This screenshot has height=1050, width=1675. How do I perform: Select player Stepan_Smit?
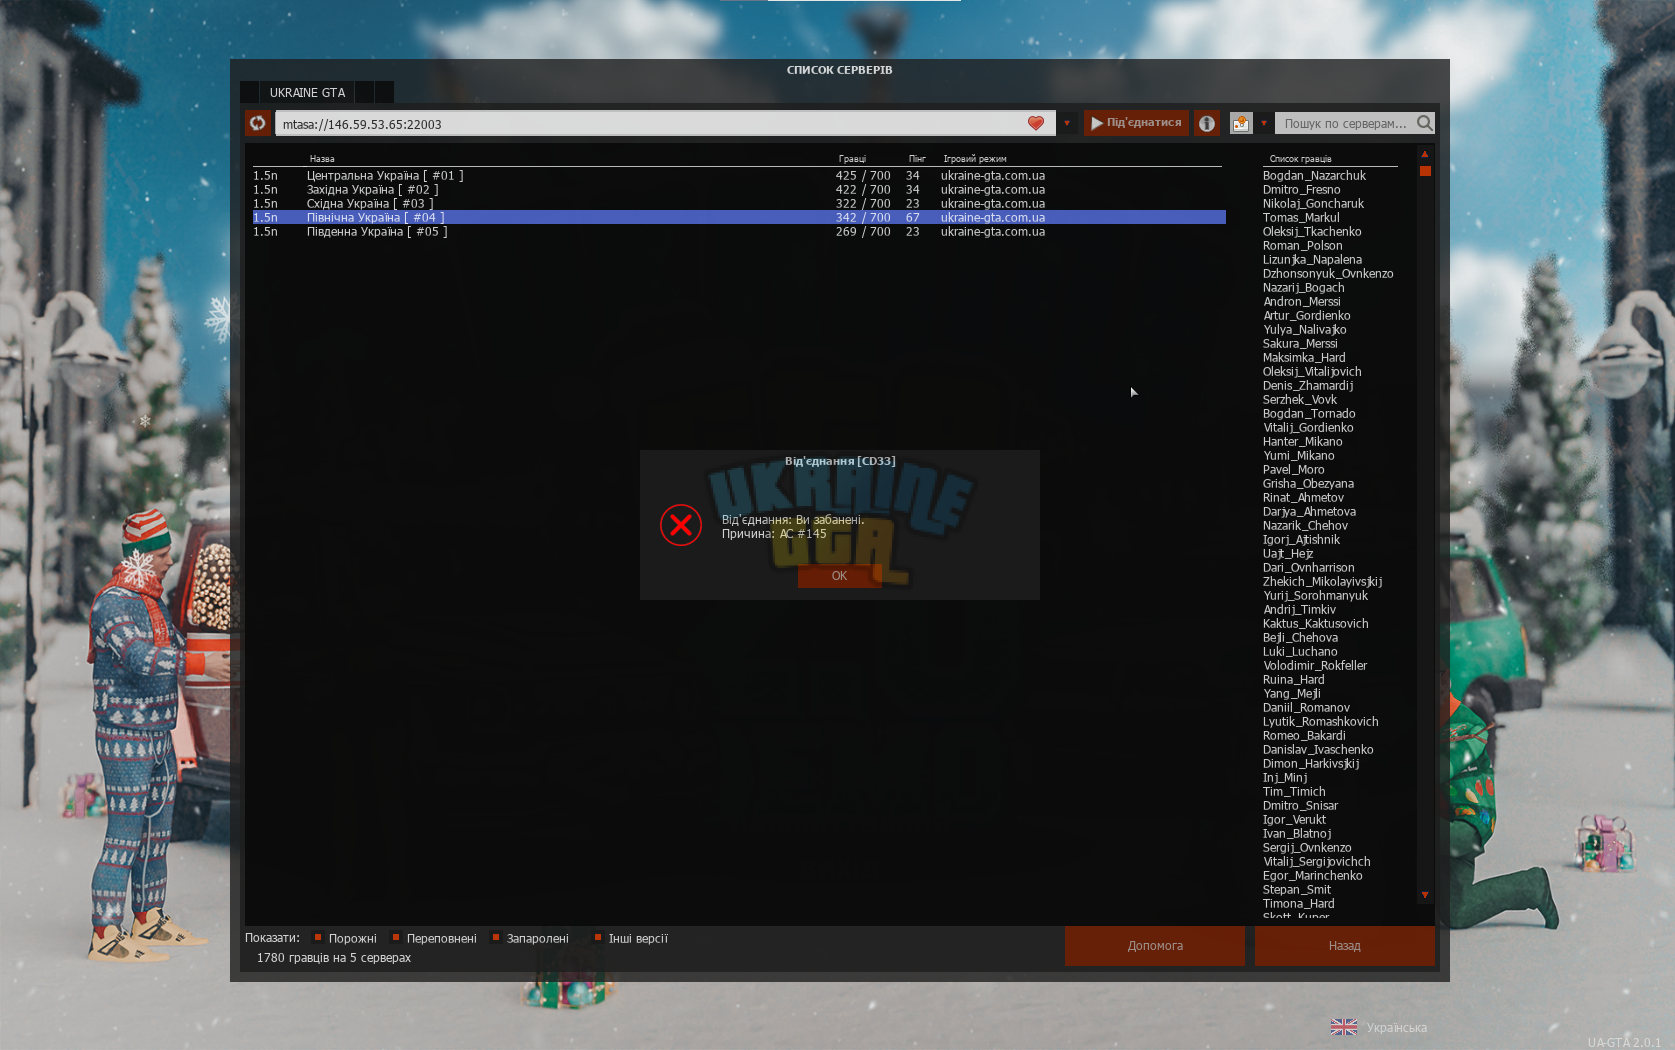pyautogui.click(x=1297, y=890)
